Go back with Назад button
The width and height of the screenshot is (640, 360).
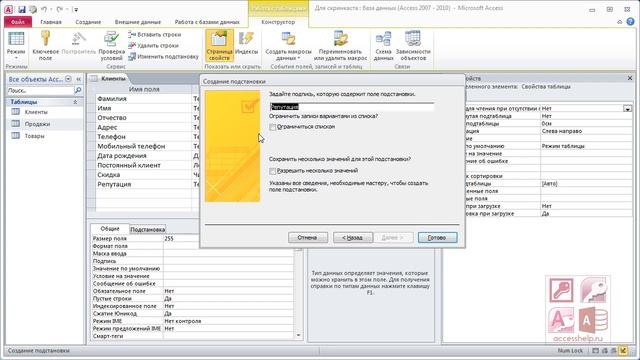(352, 238)
